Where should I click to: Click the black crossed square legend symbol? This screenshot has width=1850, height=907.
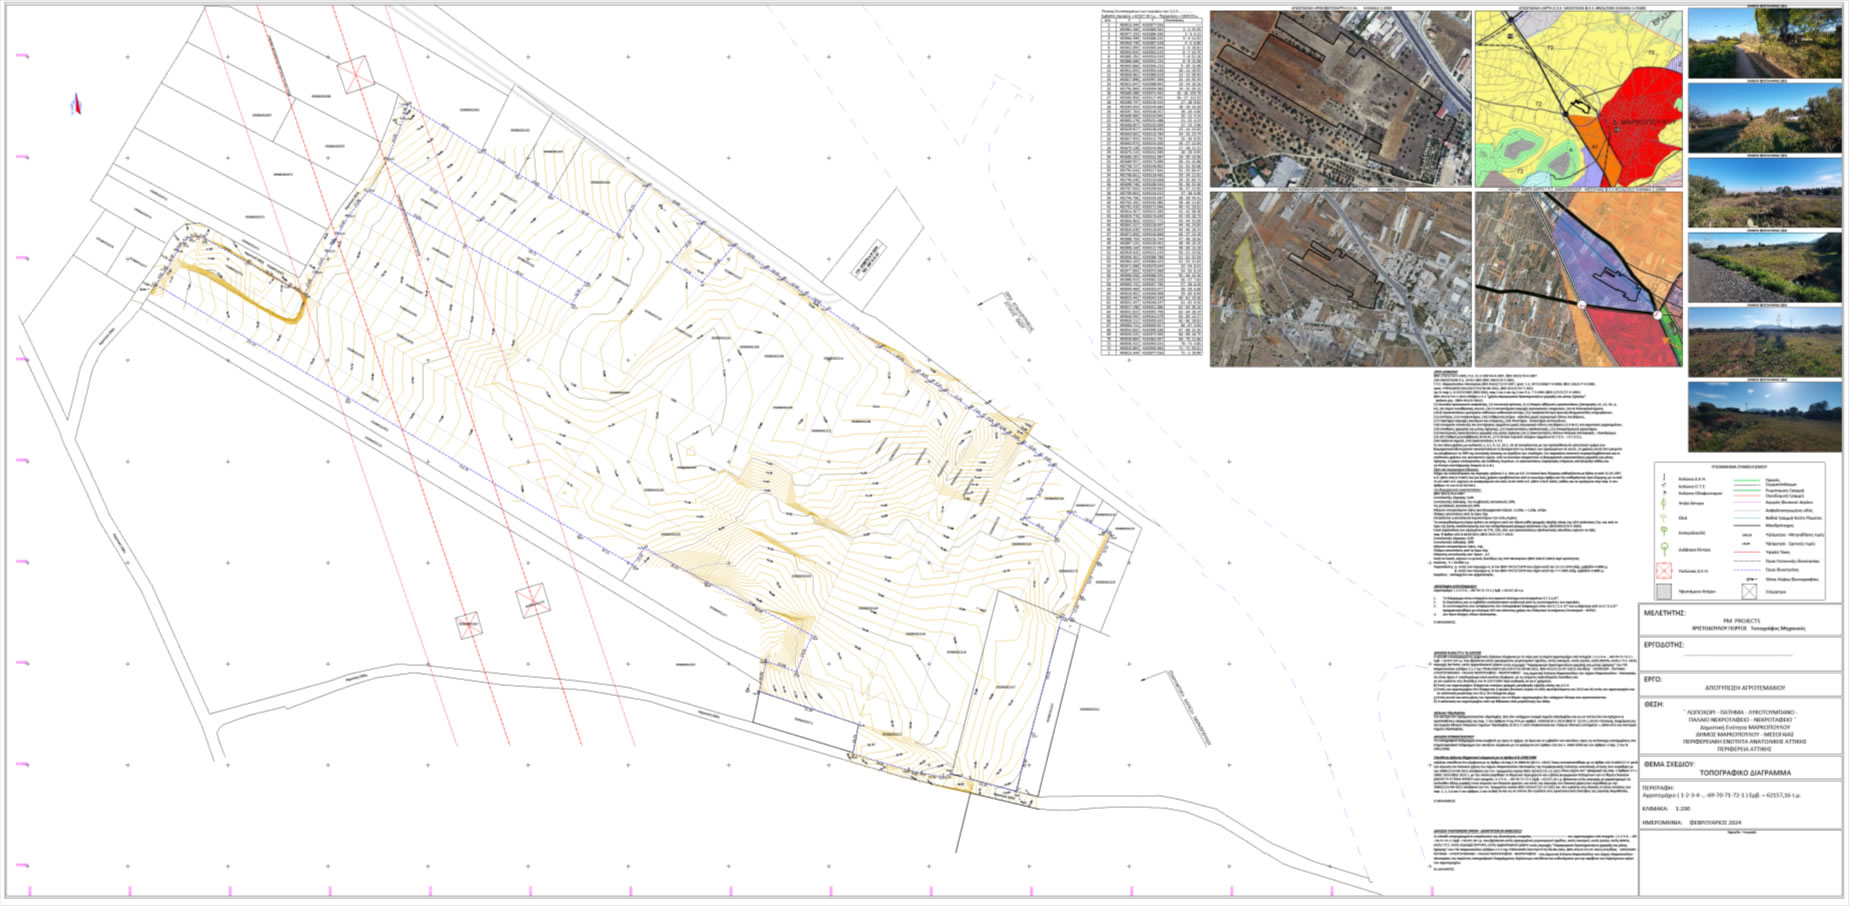(1749, 591)
